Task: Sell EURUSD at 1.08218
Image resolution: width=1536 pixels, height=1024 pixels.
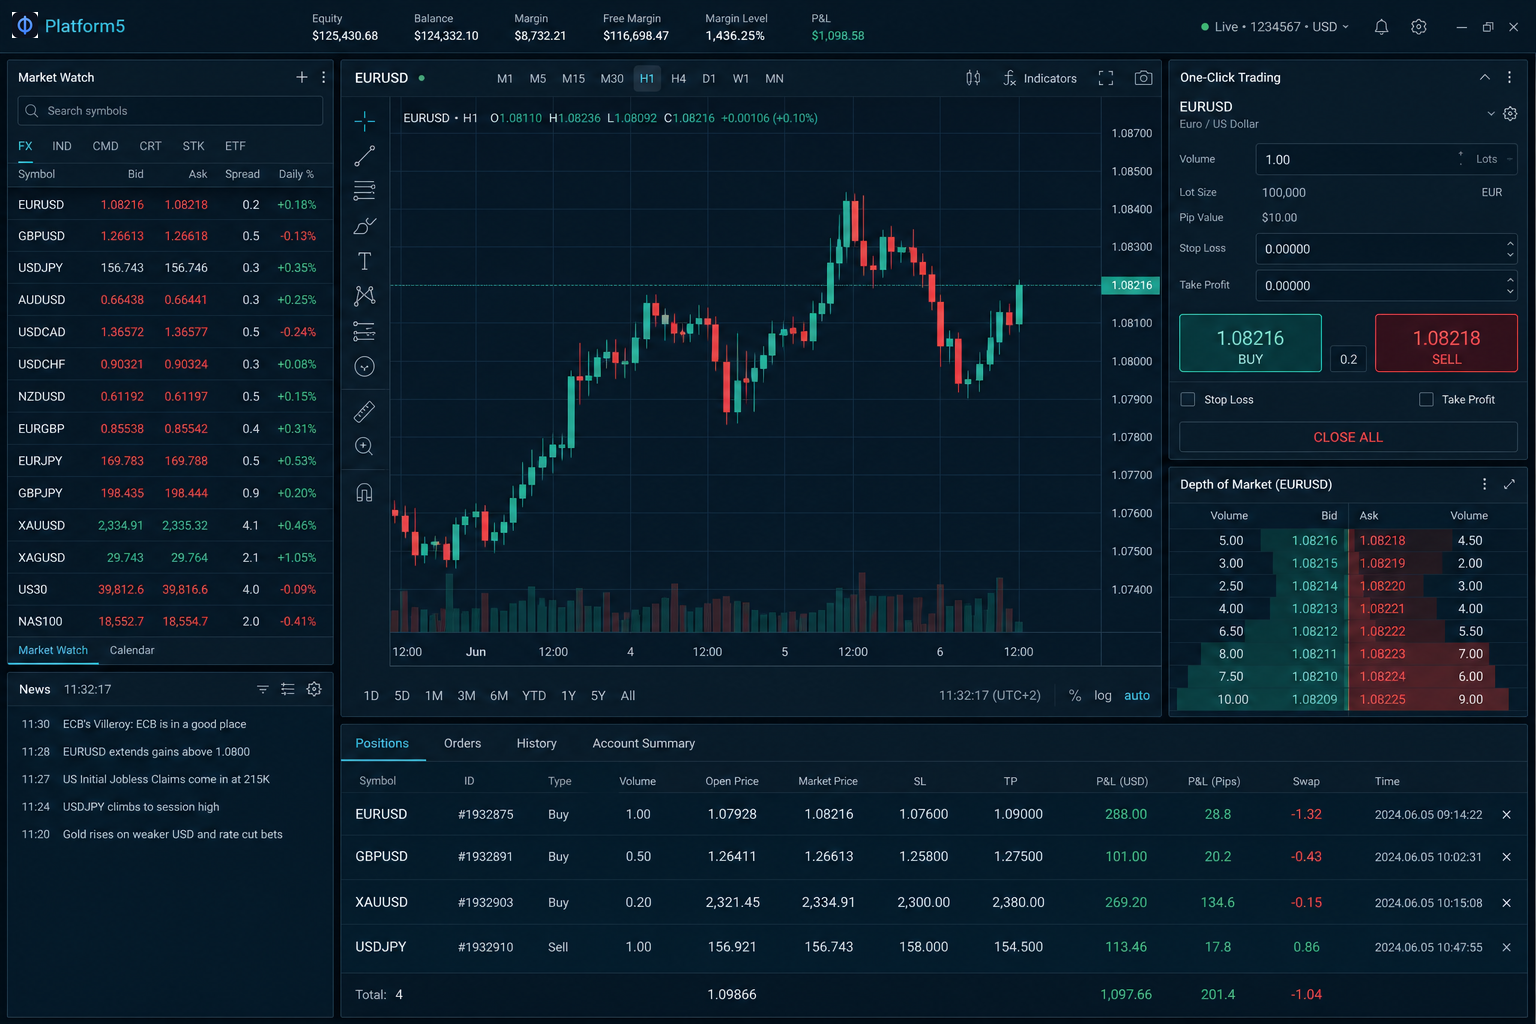Action: pyautogui.click(x=1446, y=343)
